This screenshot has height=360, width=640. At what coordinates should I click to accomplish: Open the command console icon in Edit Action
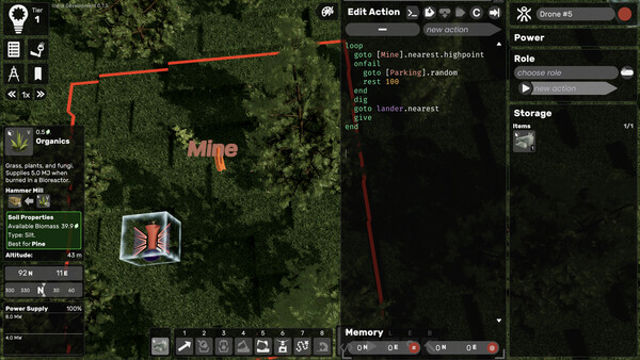[413, 13]
